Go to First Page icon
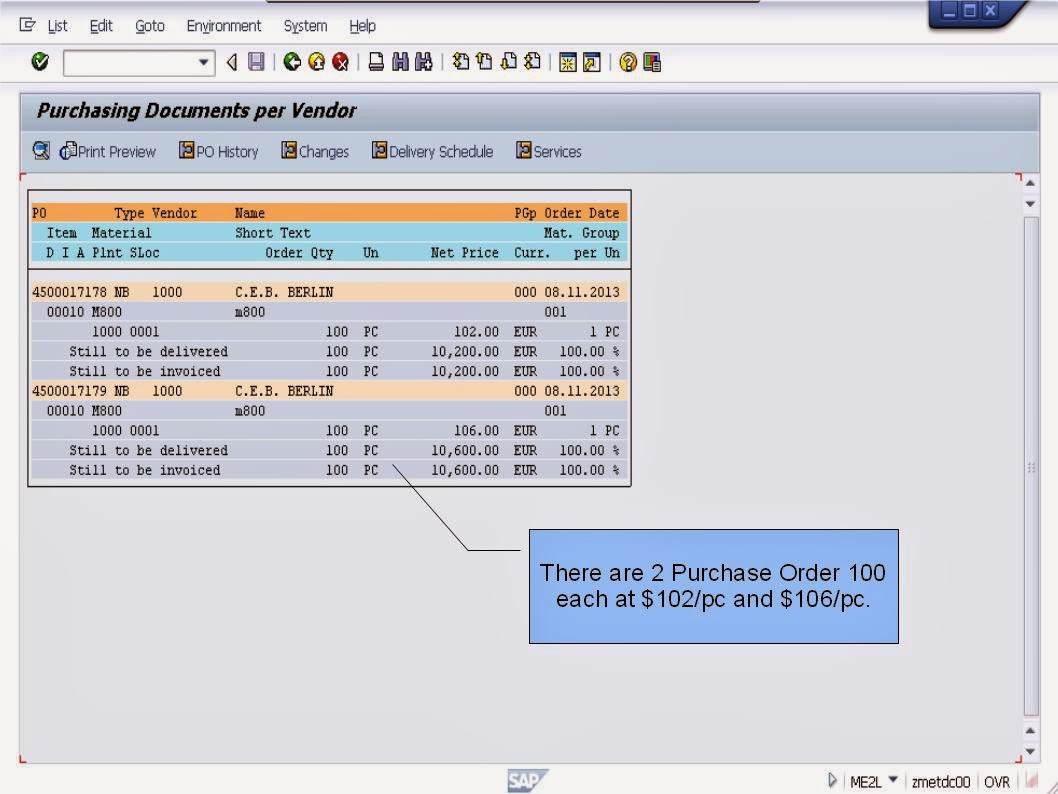The height and width of the screenshot is (794, 1058). pos(461,62)
